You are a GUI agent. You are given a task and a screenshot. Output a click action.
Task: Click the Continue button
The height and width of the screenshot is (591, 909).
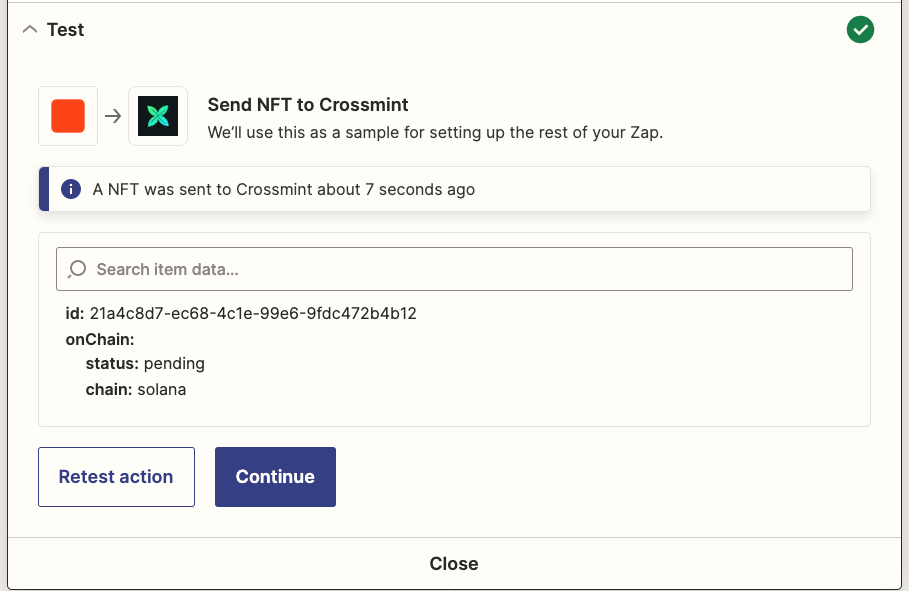click(275, 477)
